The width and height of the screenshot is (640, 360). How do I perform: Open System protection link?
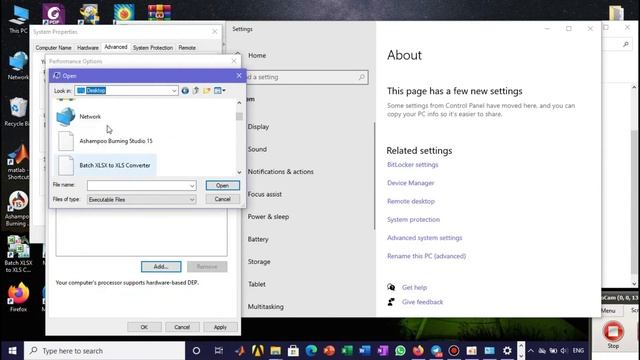[x=413, y=220]
